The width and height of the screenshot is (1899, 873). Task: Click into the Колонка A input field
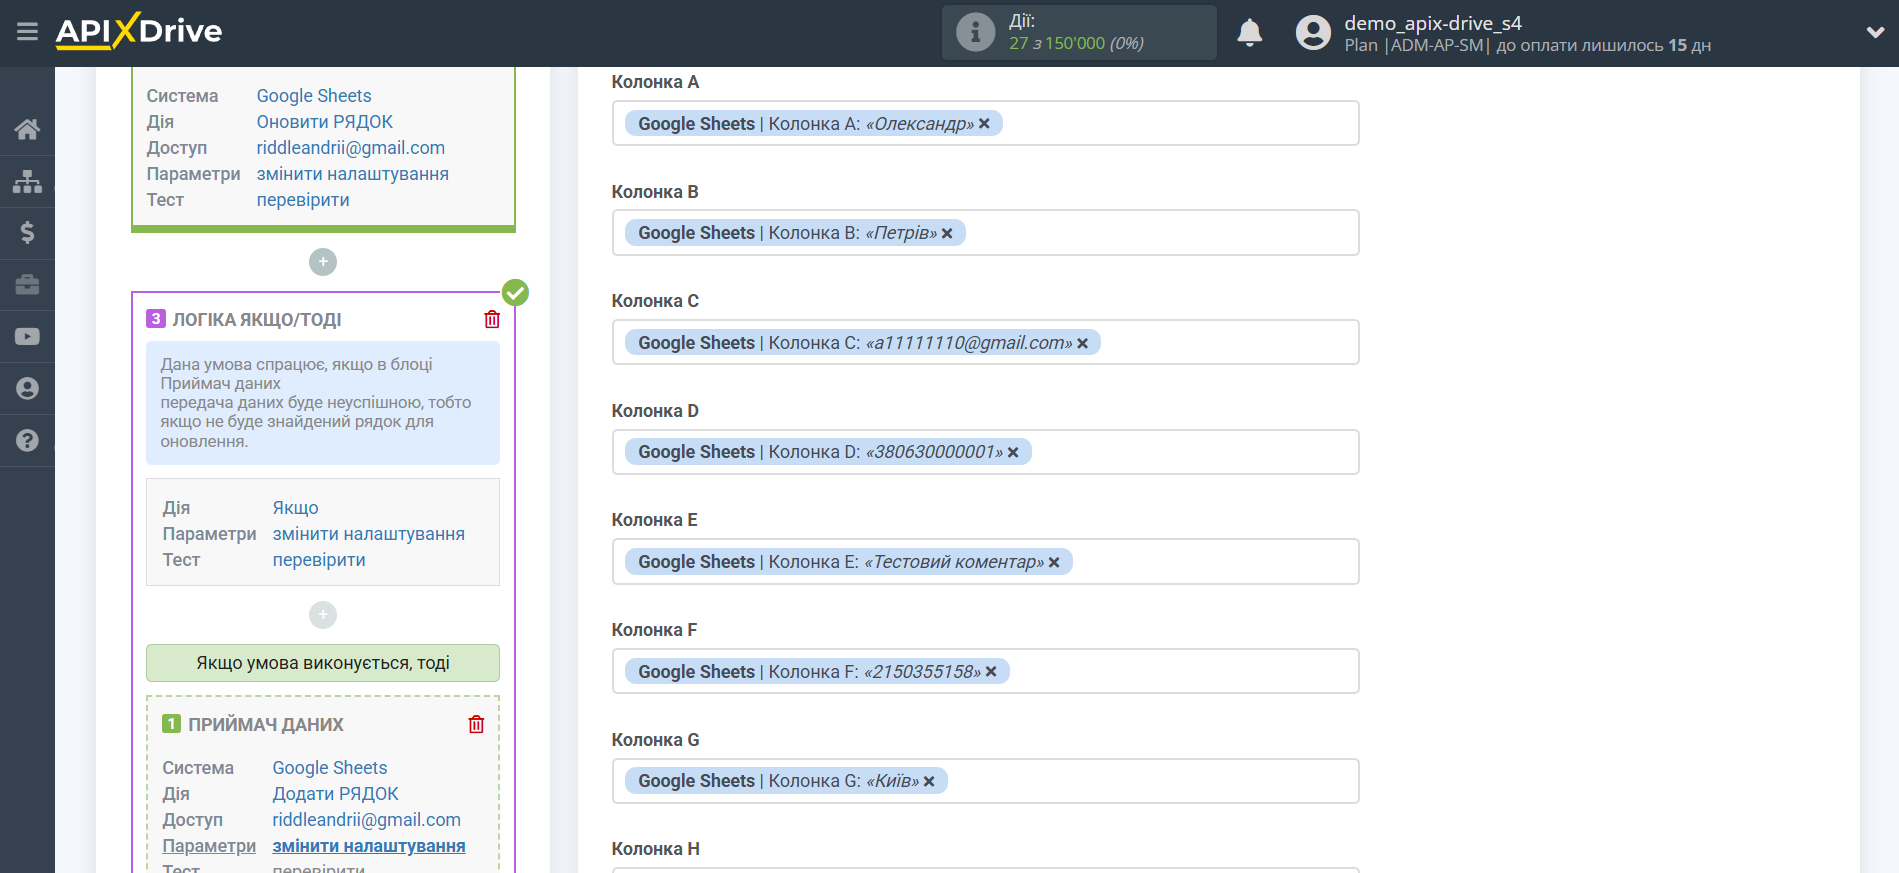(x=985, y=123)
